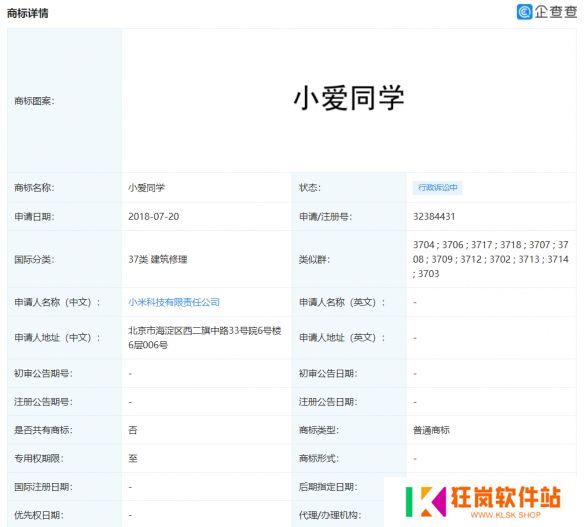Screen dimensions: 584x527
Task: Click the 优先权日期 label
Action: click(x=39, y=515)
